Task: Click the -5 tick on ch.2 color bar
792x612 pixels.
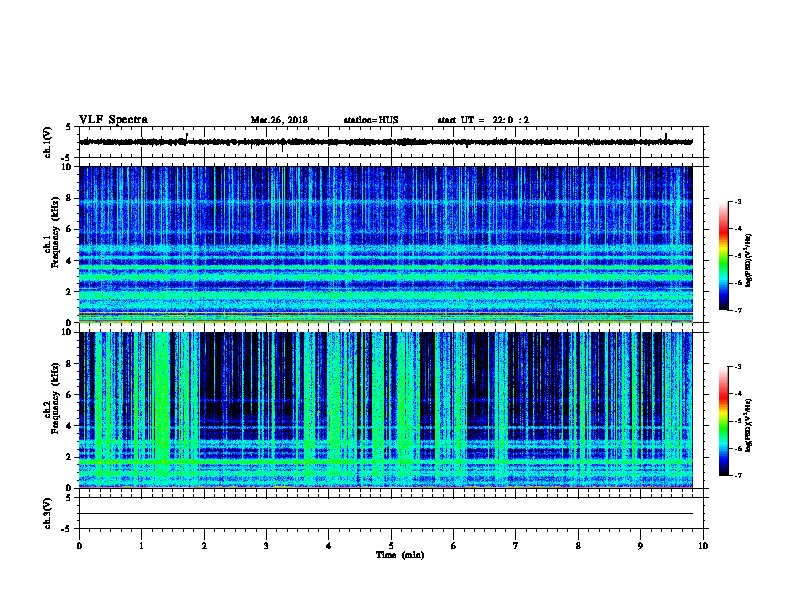Action: click(x=738, y=421)
